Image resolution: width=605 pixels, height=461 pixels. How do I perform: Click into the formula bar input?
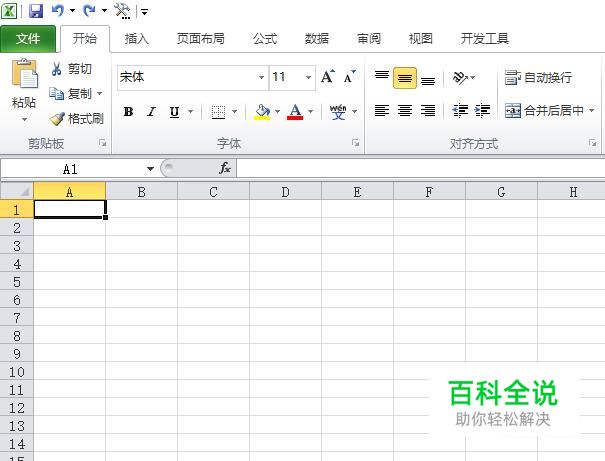pyautogui.click(x=421, y=169)
